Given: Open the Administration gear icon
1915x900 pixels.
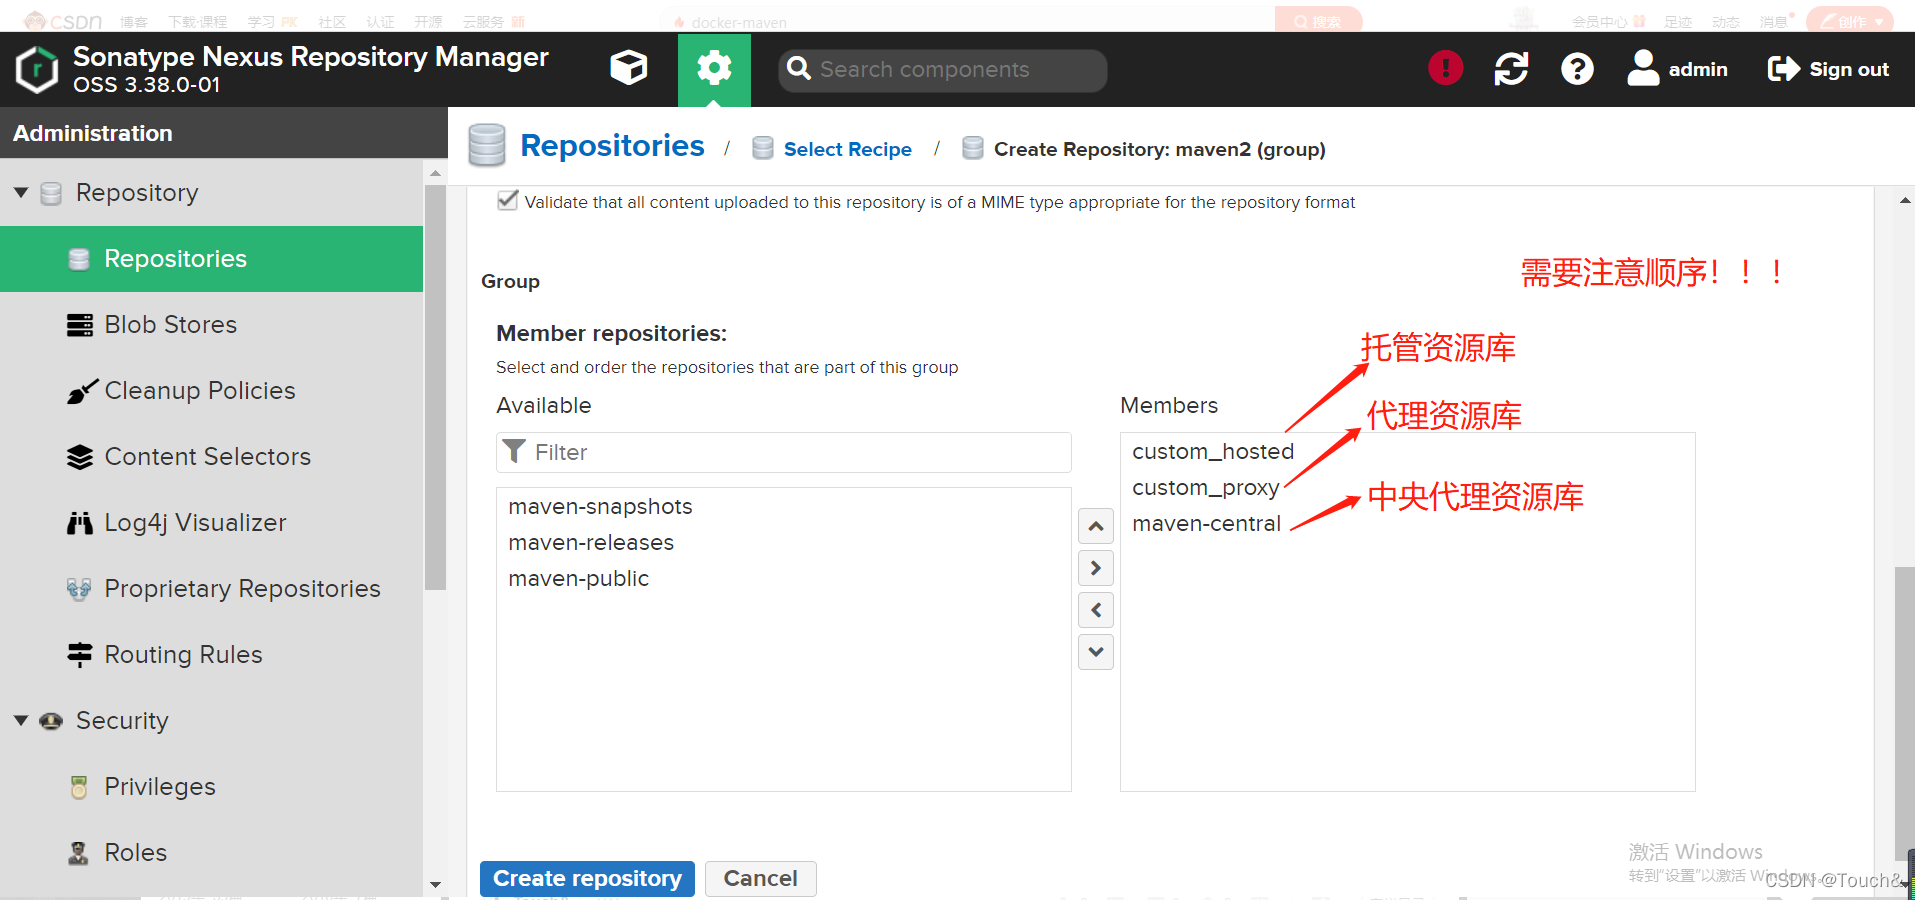Looking at the screenshot, I should (x=714, y=69).
